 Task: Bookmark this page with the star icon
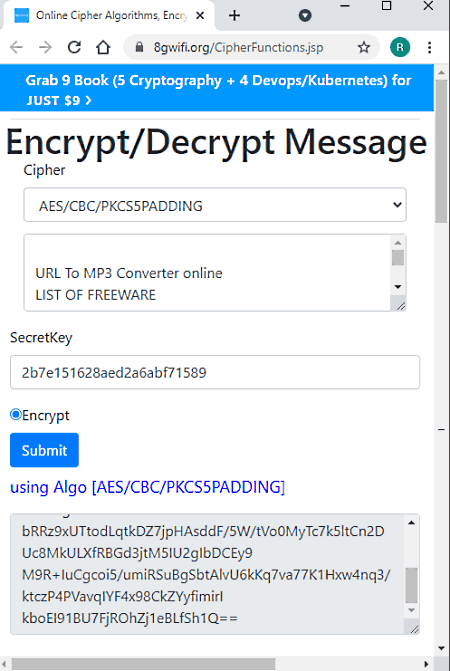(x=364, y=47)
